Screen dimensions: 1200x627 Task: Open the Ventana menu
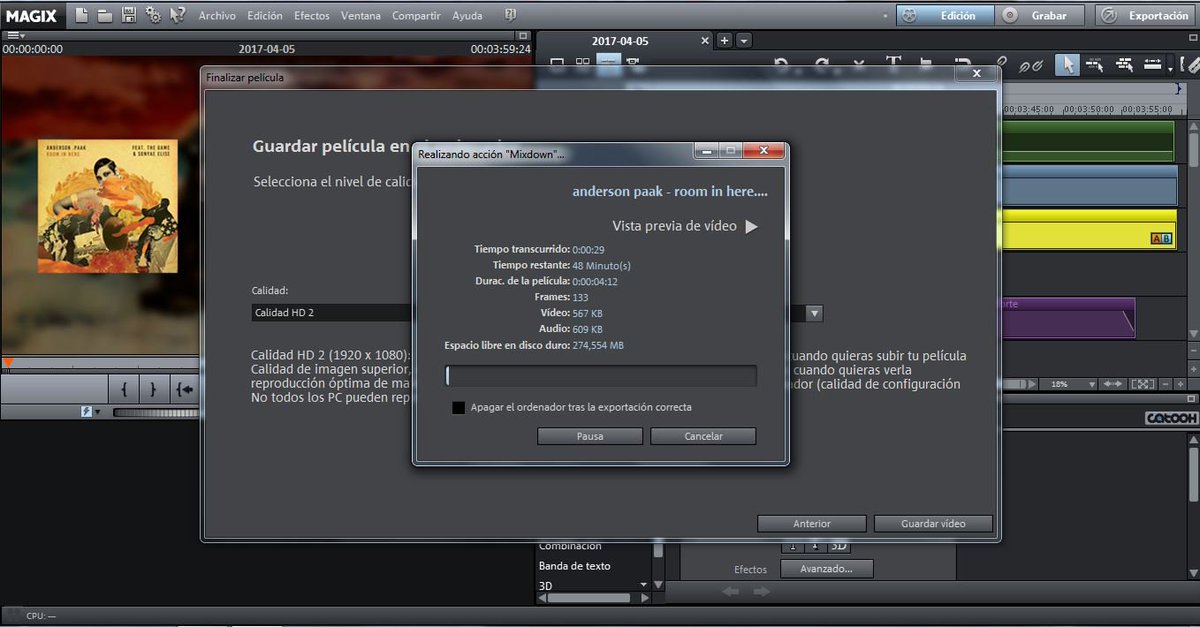[x=360, y=16]
